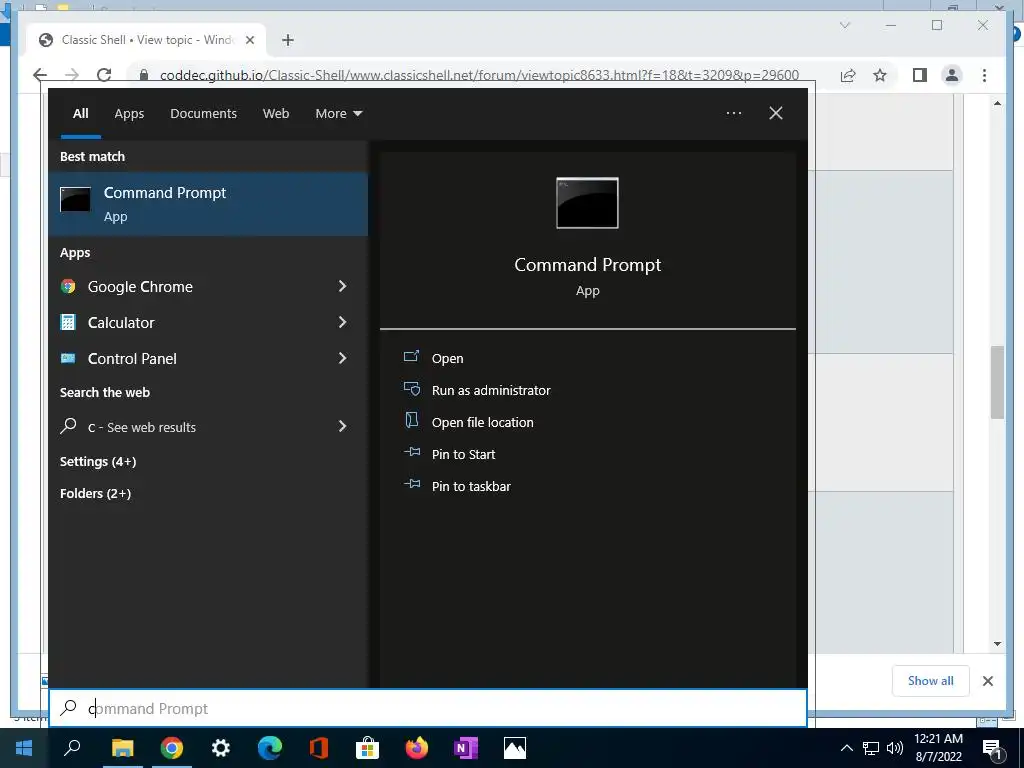Choose Open file location
Screen dimensions: 1024x768
pyautogui.click(x=483, y=423)
